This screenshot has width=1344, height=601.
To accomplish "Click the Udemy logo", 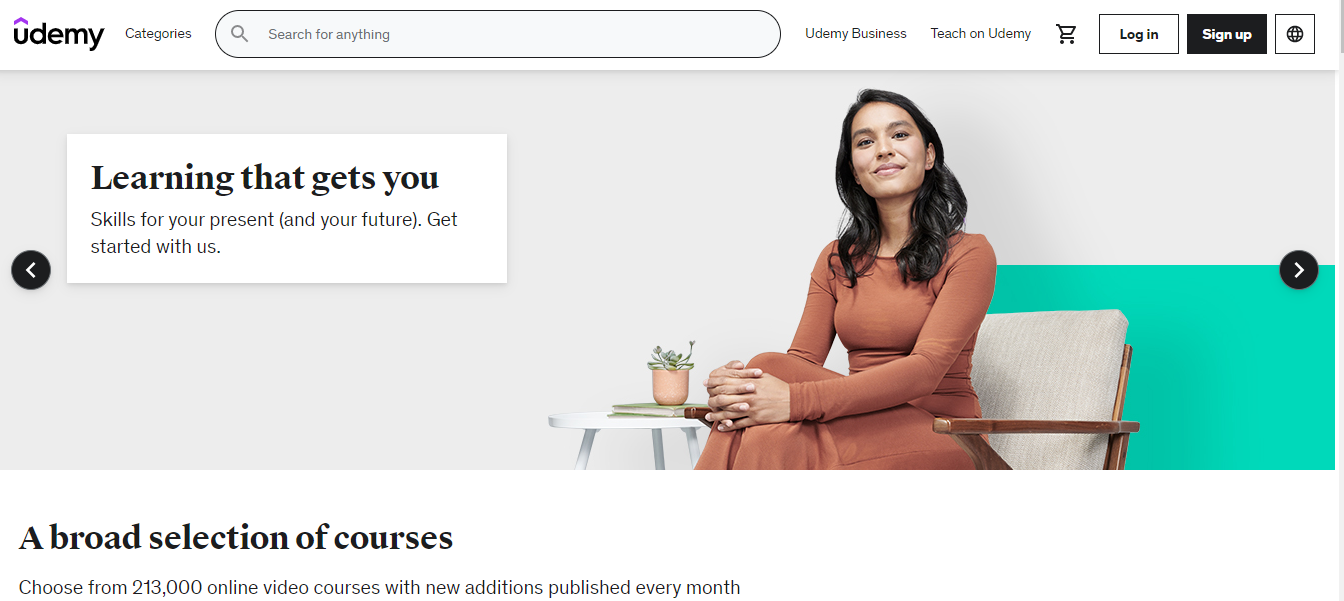I will point(59,34).
